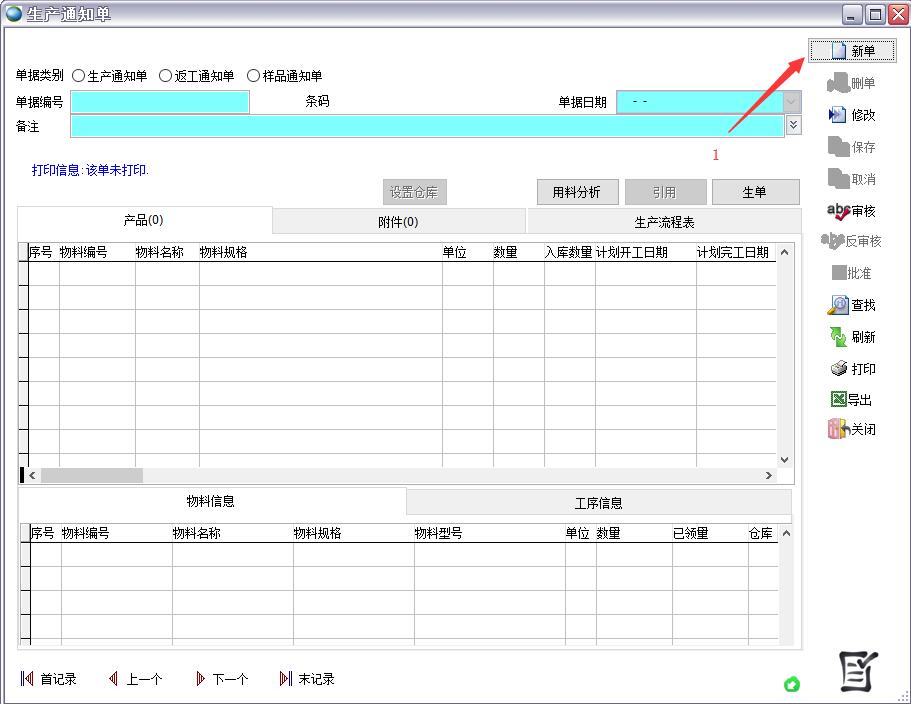The width and height of the screenshot is (911, 704).
Task: Click the 关闭 (Close) door icon
Action: [x=838, y=429]
